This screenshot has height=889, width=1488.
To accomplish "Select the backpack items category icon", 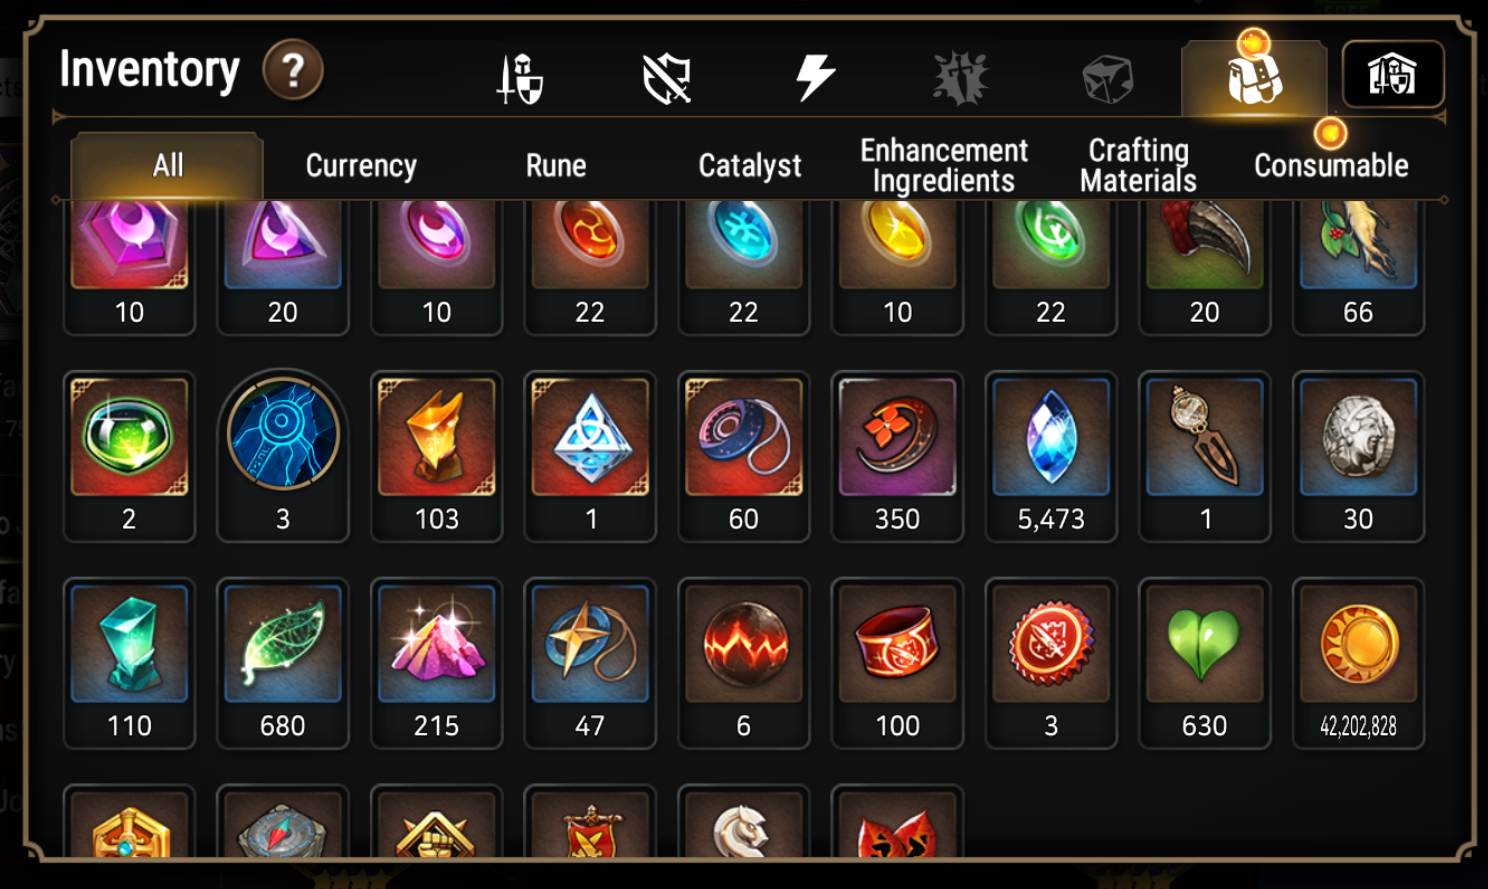I will (1254, 78).
